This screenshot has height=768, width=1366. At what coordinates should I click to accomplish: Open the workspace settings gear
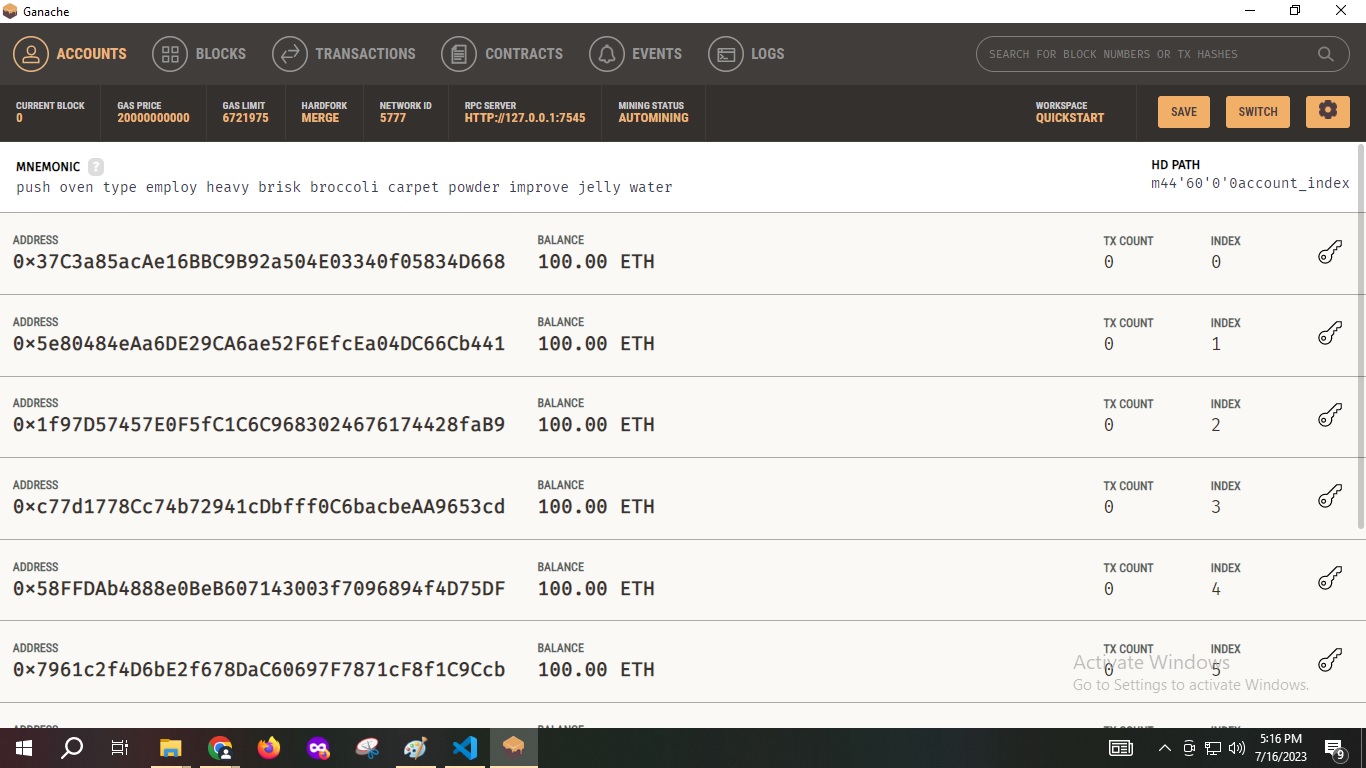1327,112
